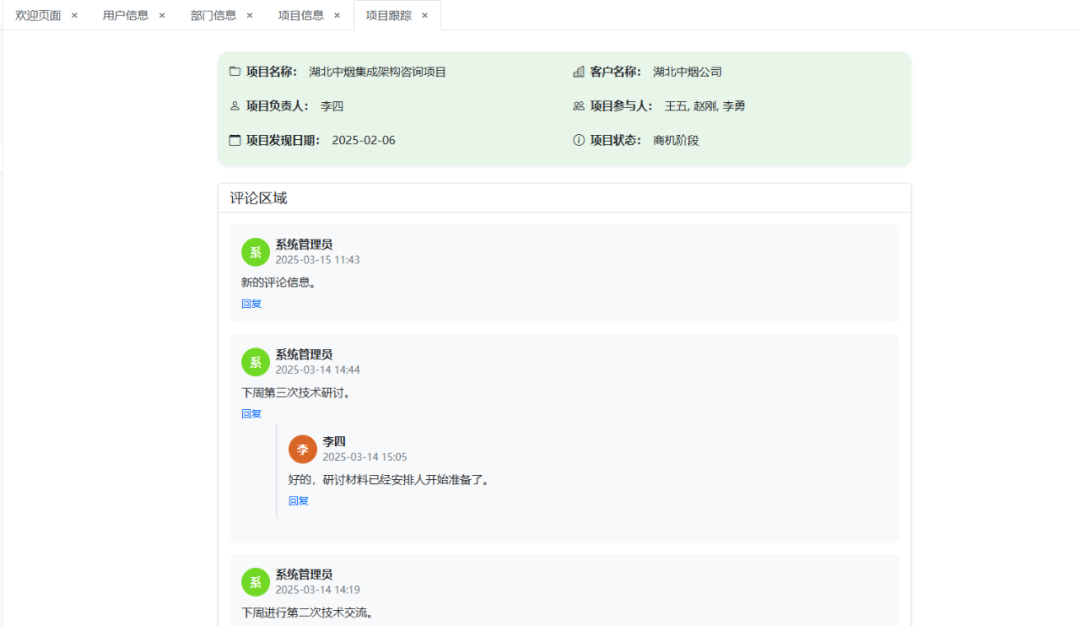
Task: Click the green avatar of the first 系统管理员 comment
Action: pos(255,252)
